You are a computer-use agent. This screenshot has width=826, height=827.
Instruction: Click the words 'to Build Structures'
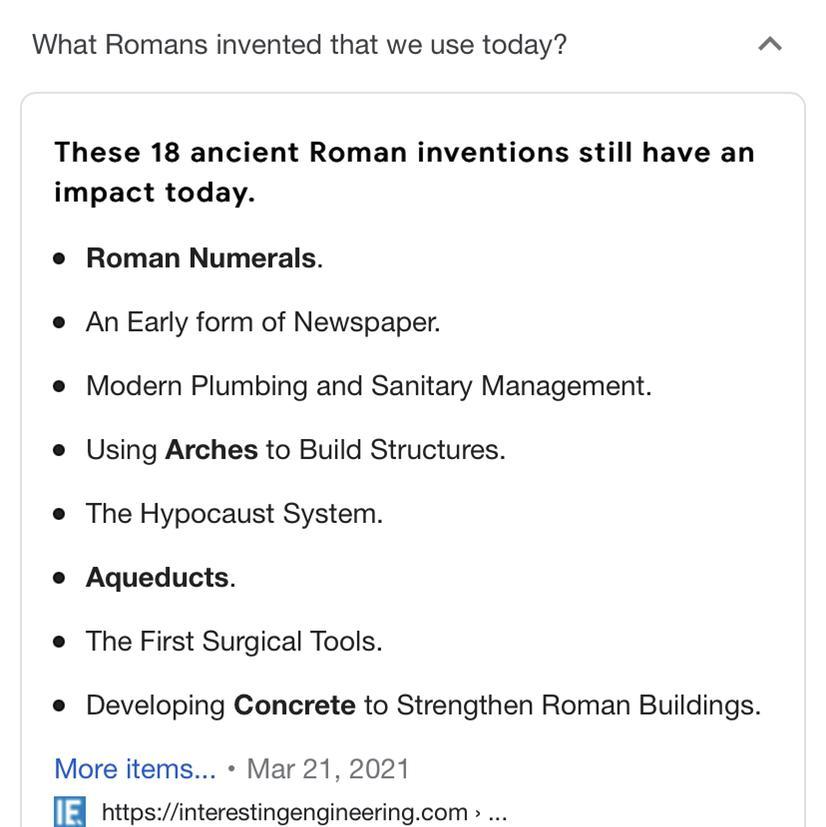(x=386, y=450)
